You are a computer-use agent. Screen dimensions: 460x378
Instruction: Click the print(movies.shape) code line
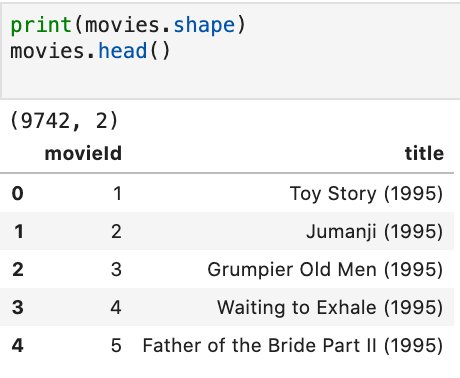pos(128,25)
